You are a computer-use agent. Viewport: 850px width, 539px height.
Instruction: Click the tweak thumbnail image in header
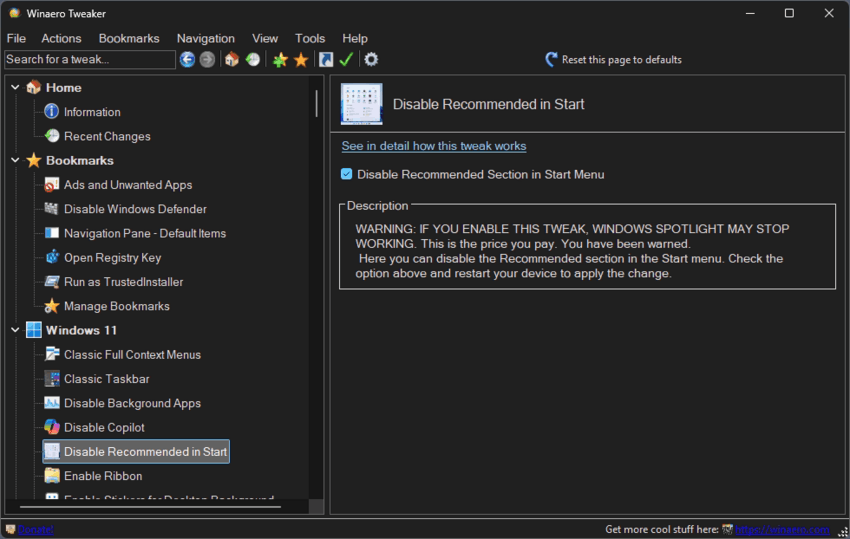click(x=362, y=104)
